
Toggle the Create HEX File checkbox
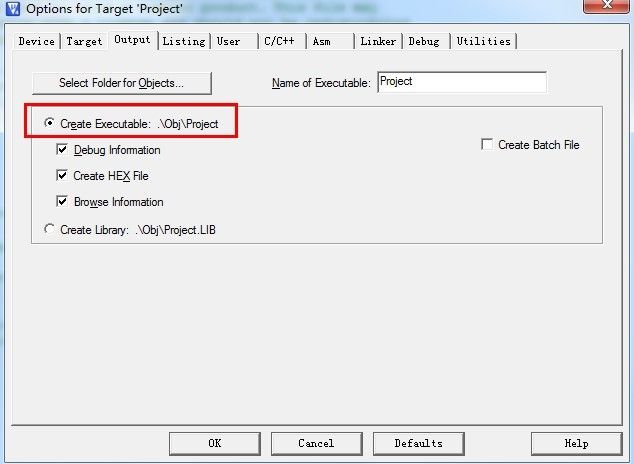[x=62, y=175]
